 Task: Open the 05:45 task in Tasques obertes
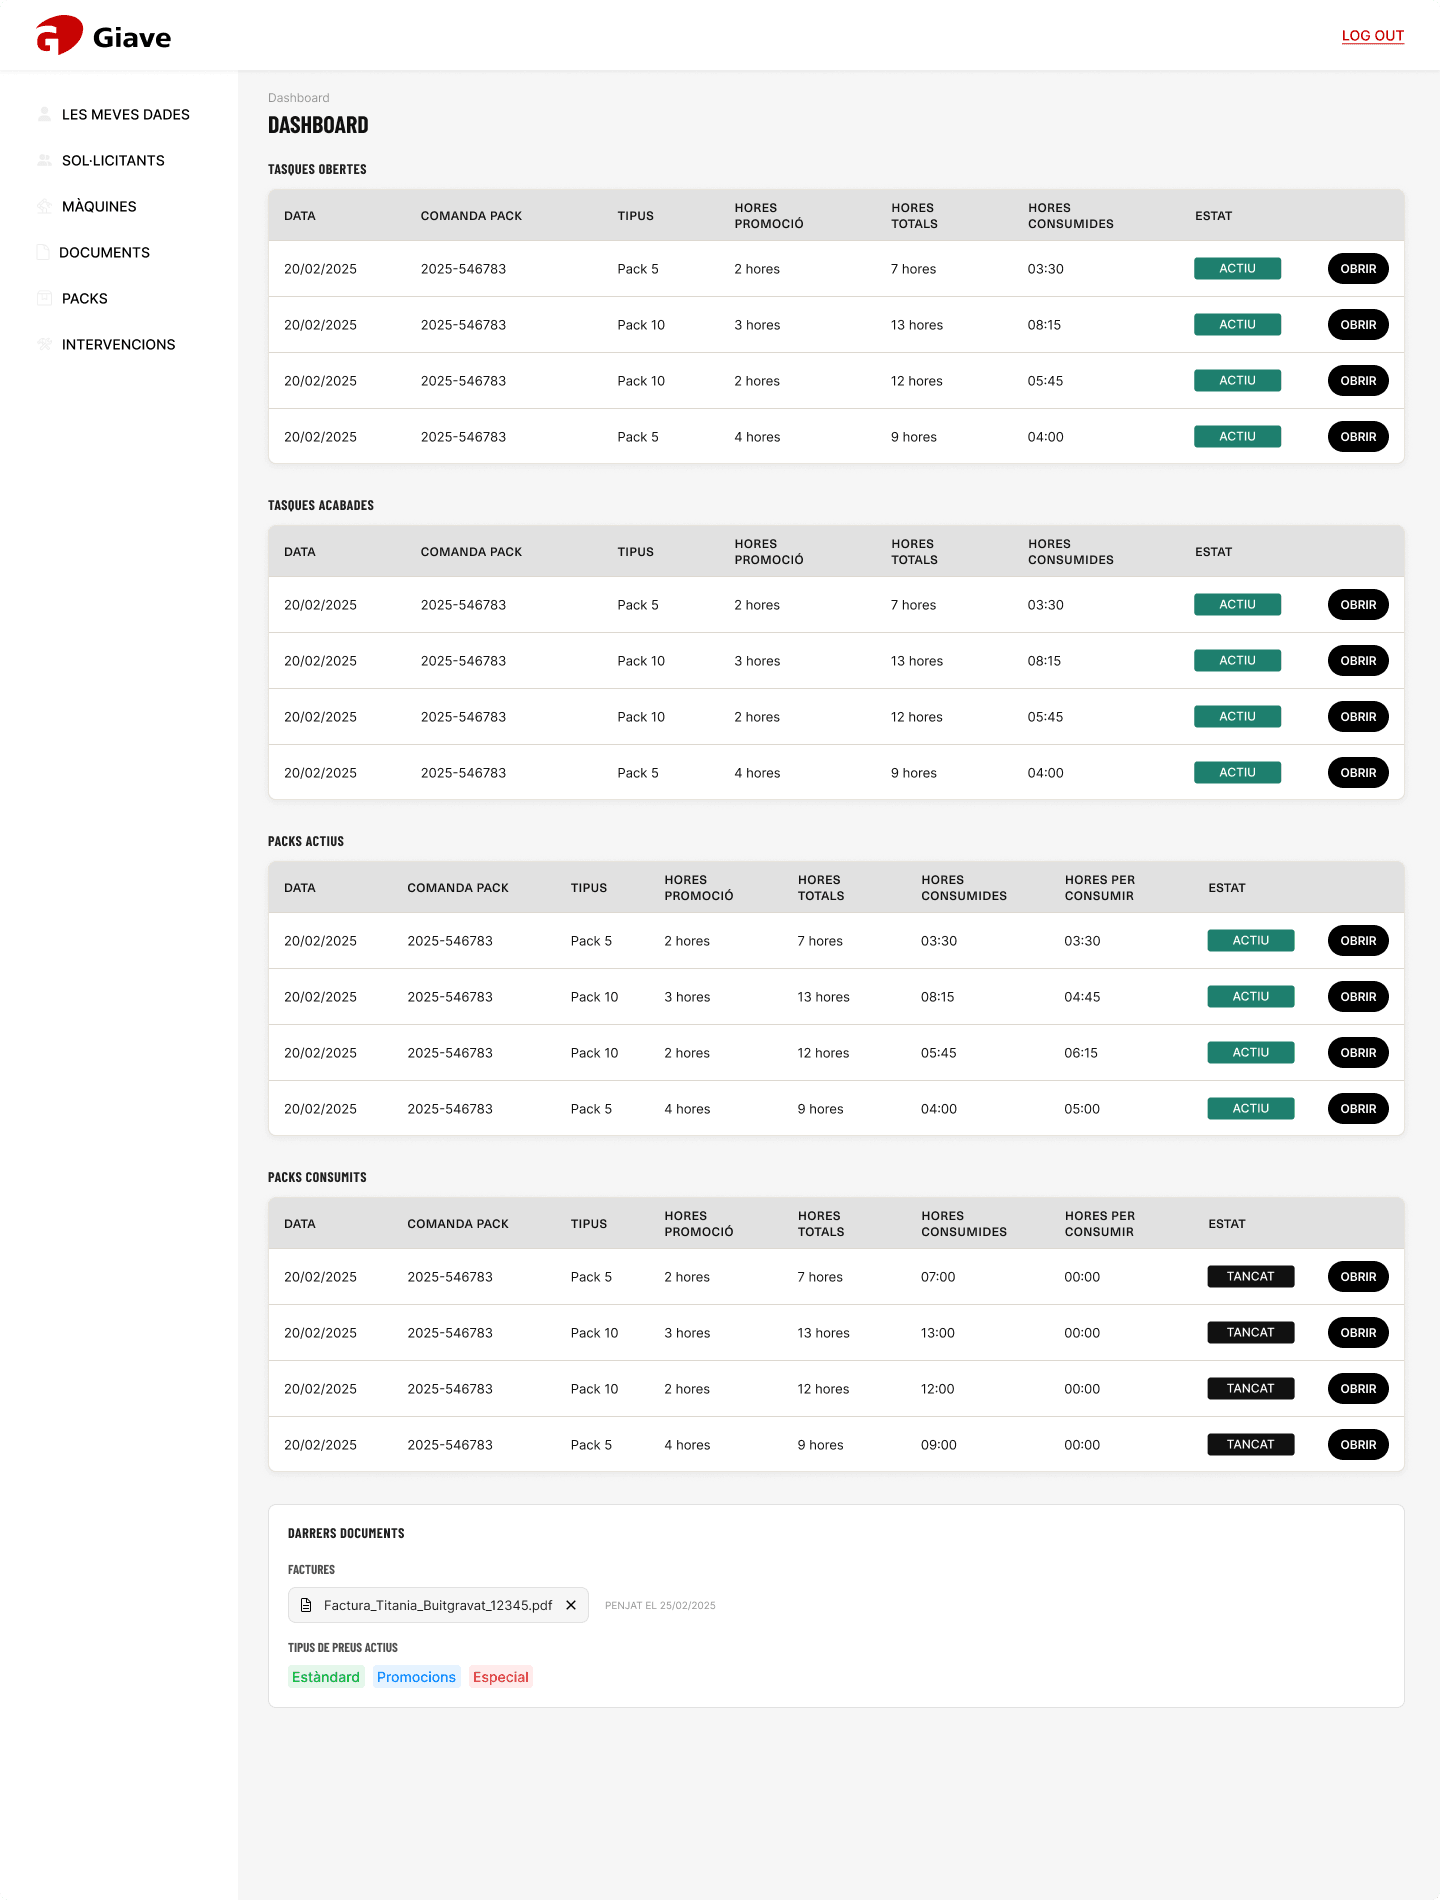pos(1358,381)
